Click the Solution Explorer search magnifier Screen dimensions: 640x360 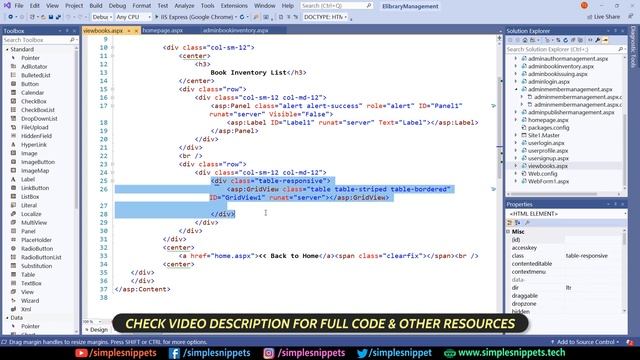[621, 49]
